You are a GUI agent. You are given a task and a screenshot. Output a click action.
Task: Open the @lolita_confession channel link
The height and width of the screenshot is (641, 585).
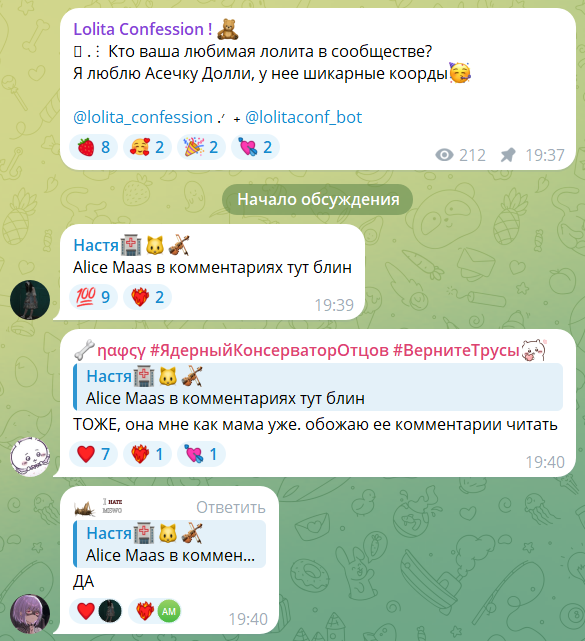[x=143, y=117]
